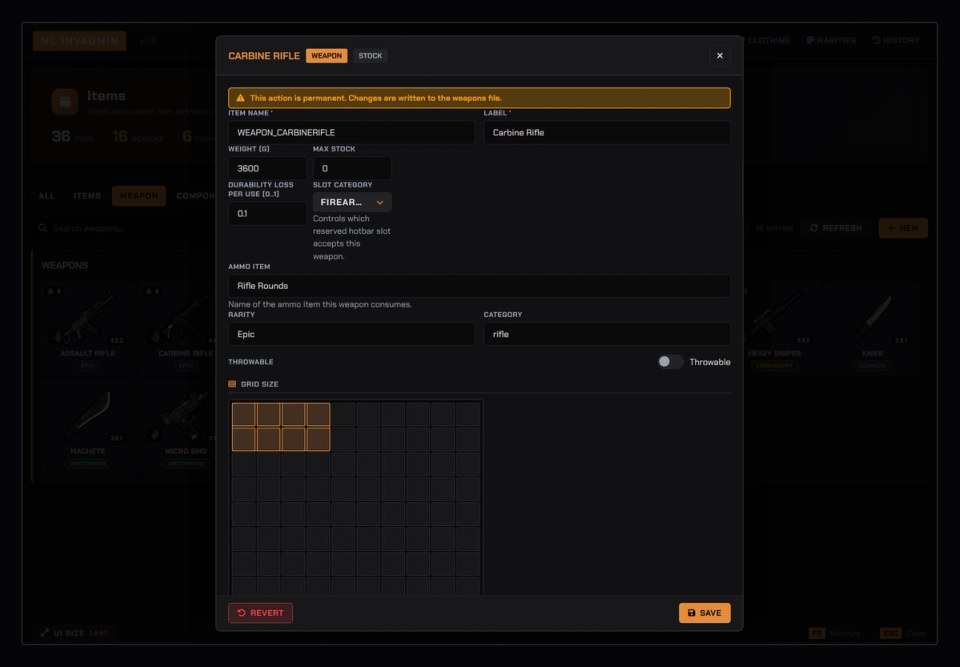
Task: Click the Slot Category help description text
Action: (351, 237)
